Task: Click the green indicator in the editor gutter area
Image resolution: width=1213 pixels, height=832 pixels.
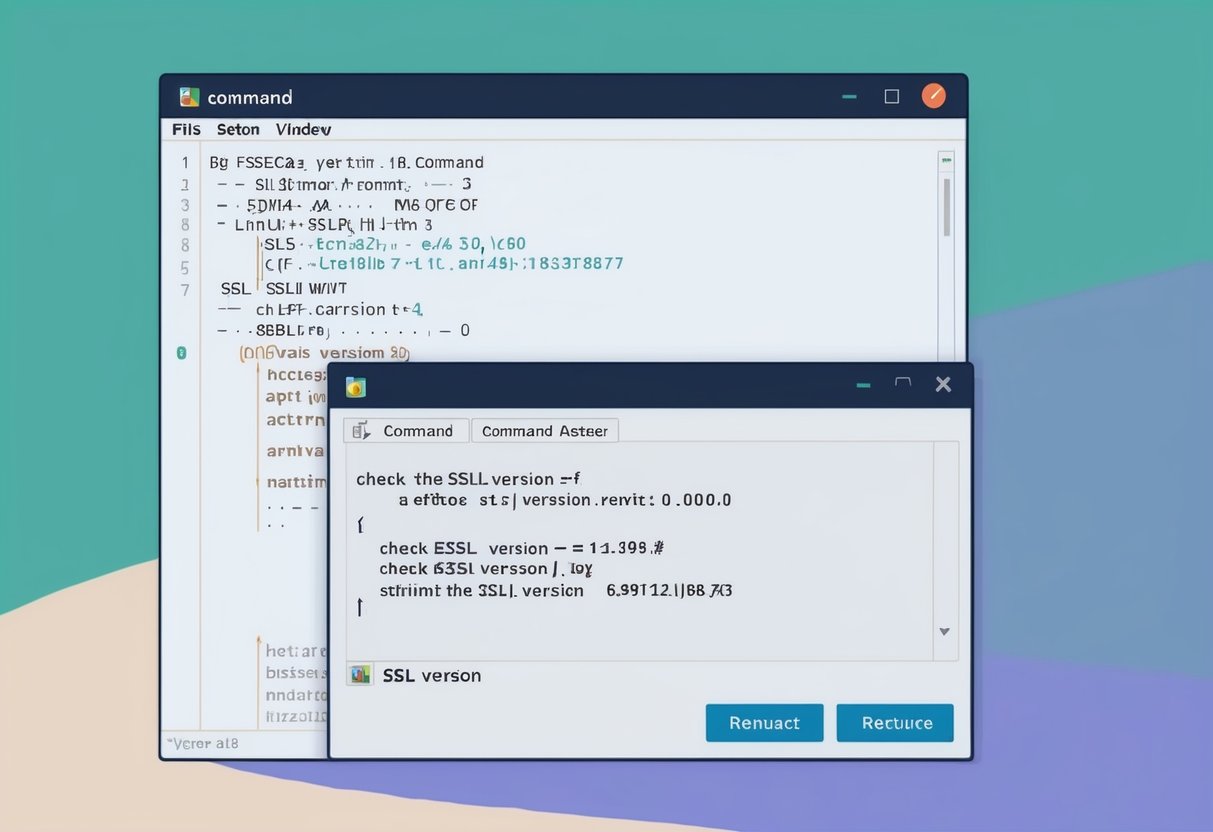Action: (x=184, y=353)
